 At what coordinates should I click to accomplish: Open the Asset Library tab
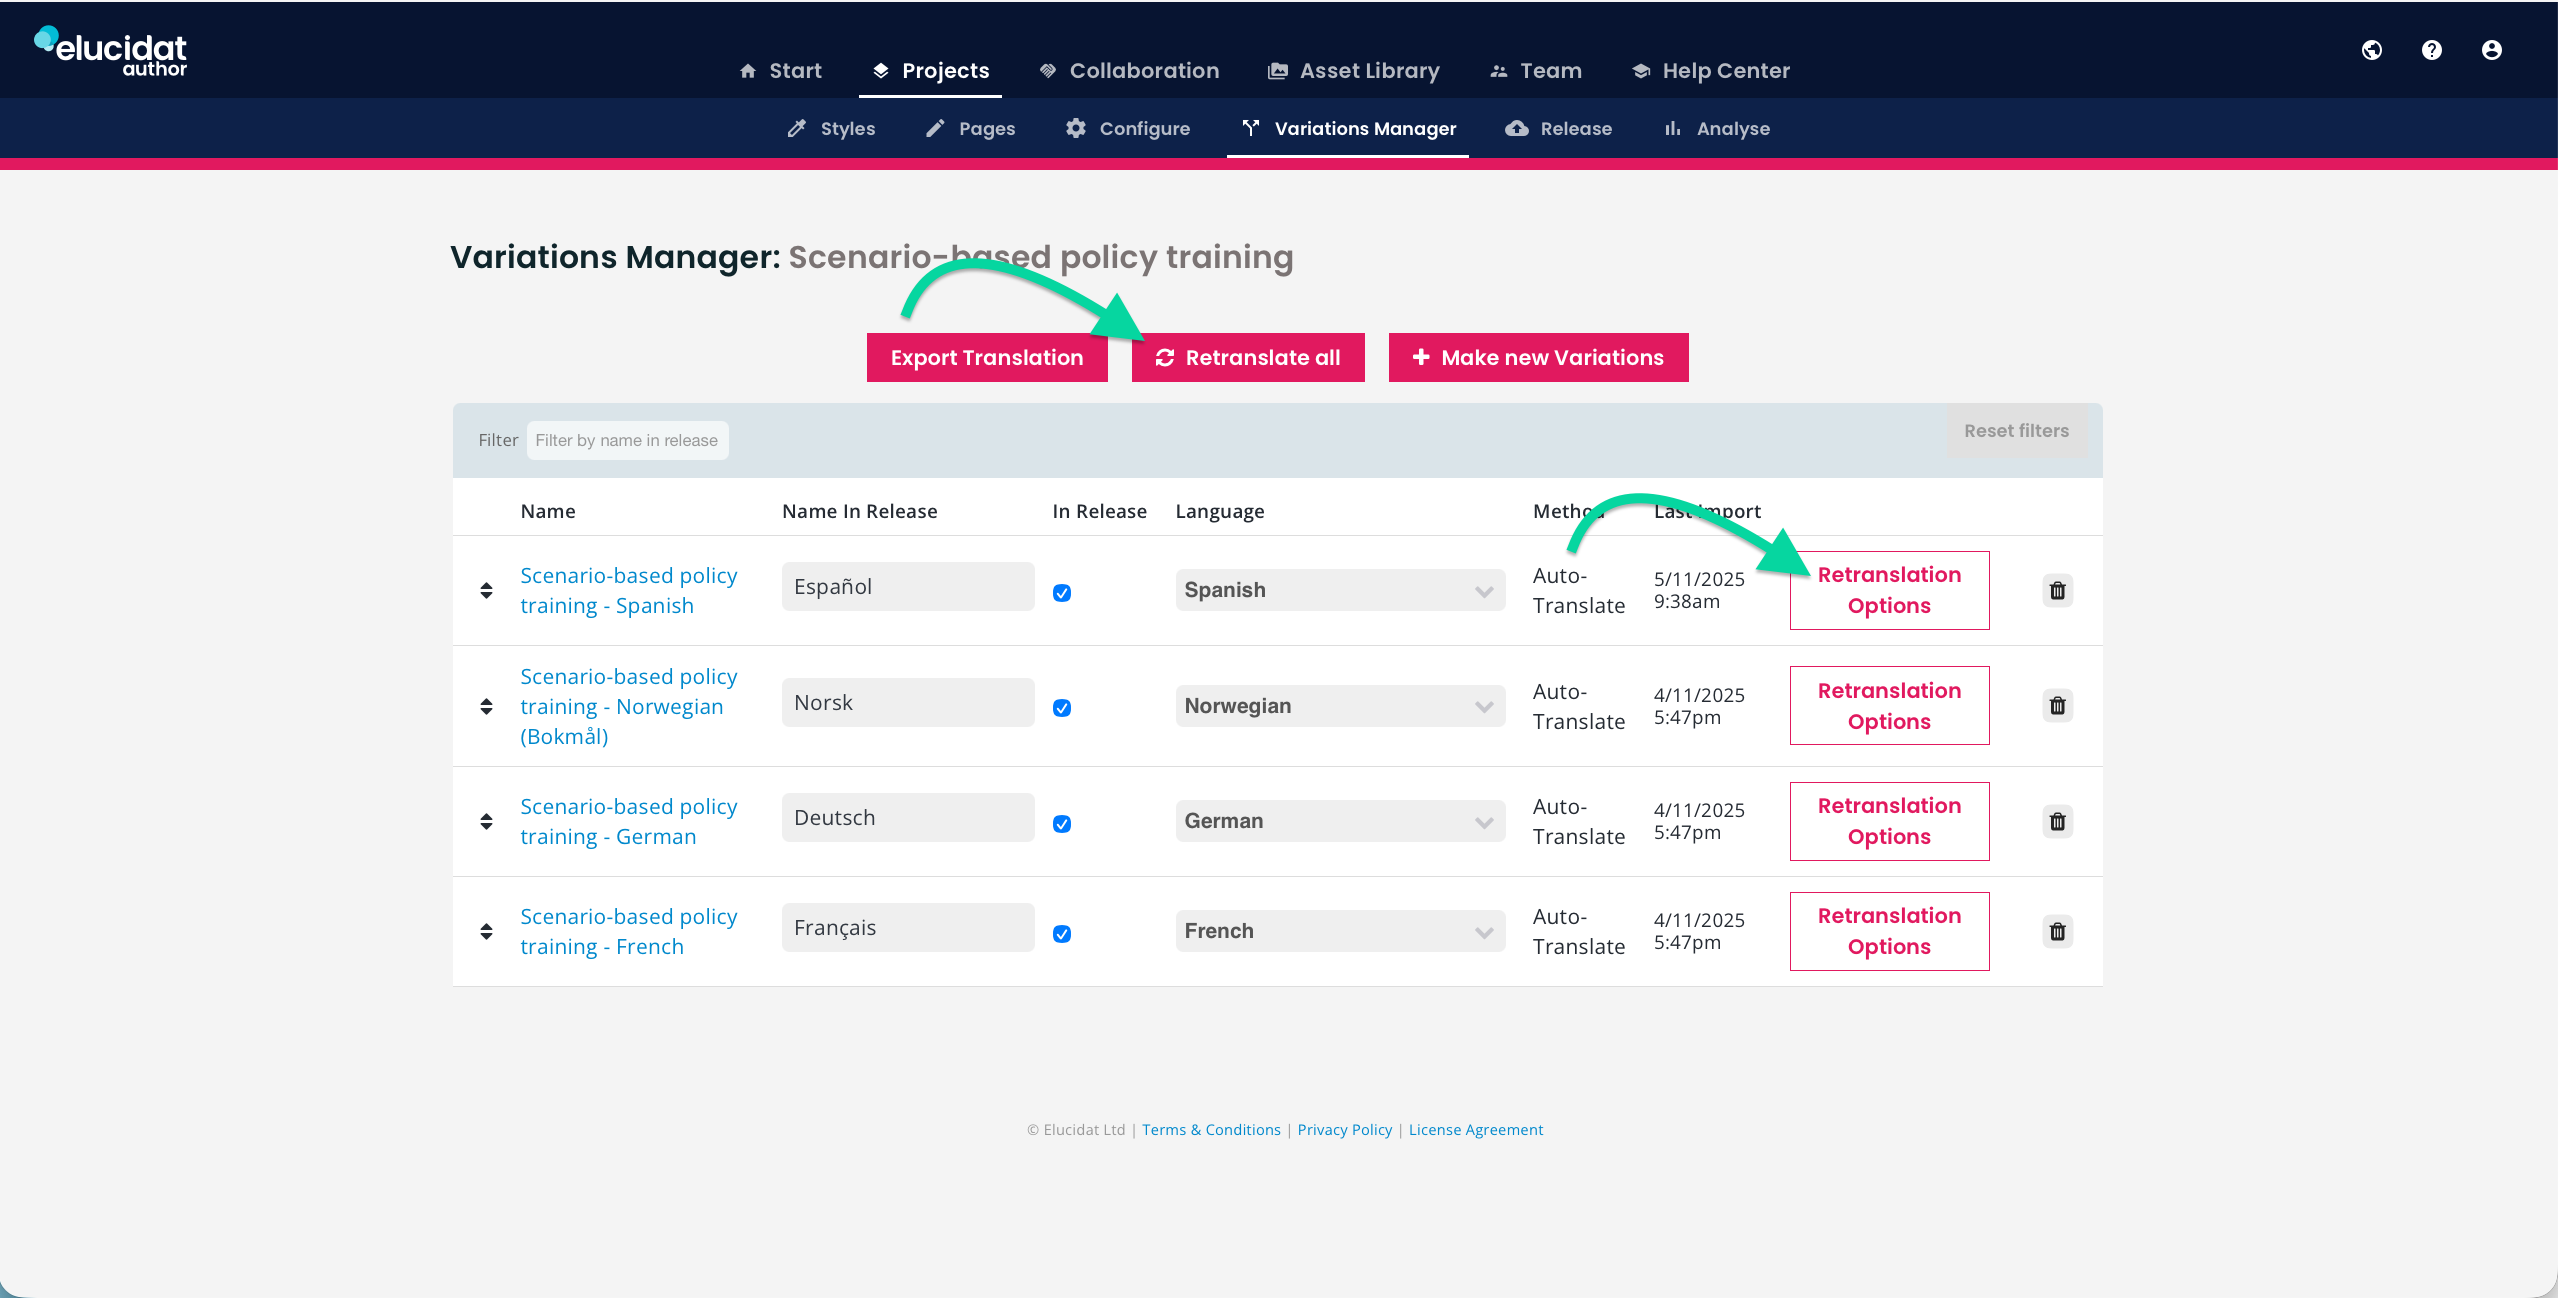click(1354, 71)
